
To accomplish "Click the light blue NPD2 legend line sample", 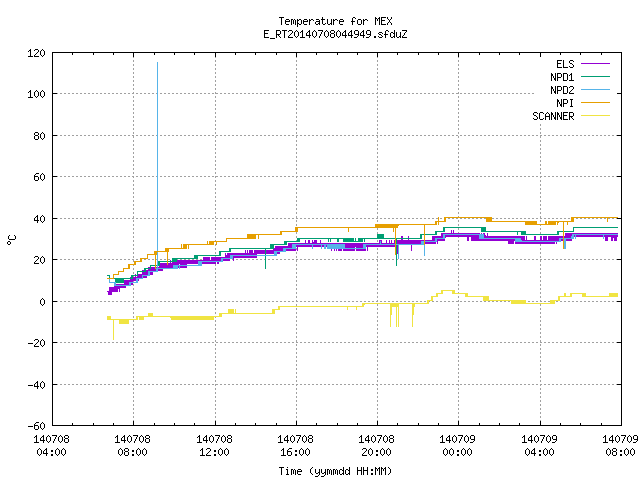I will pos(595,90).
